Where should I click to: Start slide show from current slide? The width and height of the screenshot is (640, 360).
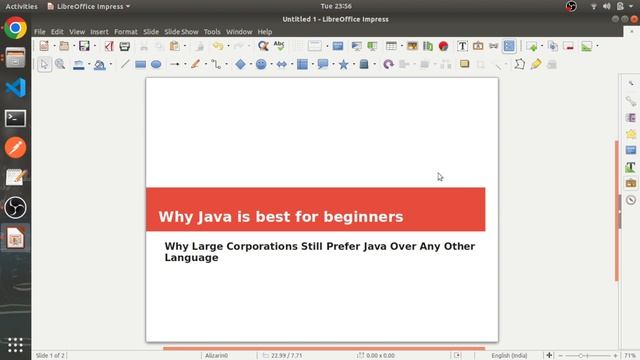tap(372, 46)
